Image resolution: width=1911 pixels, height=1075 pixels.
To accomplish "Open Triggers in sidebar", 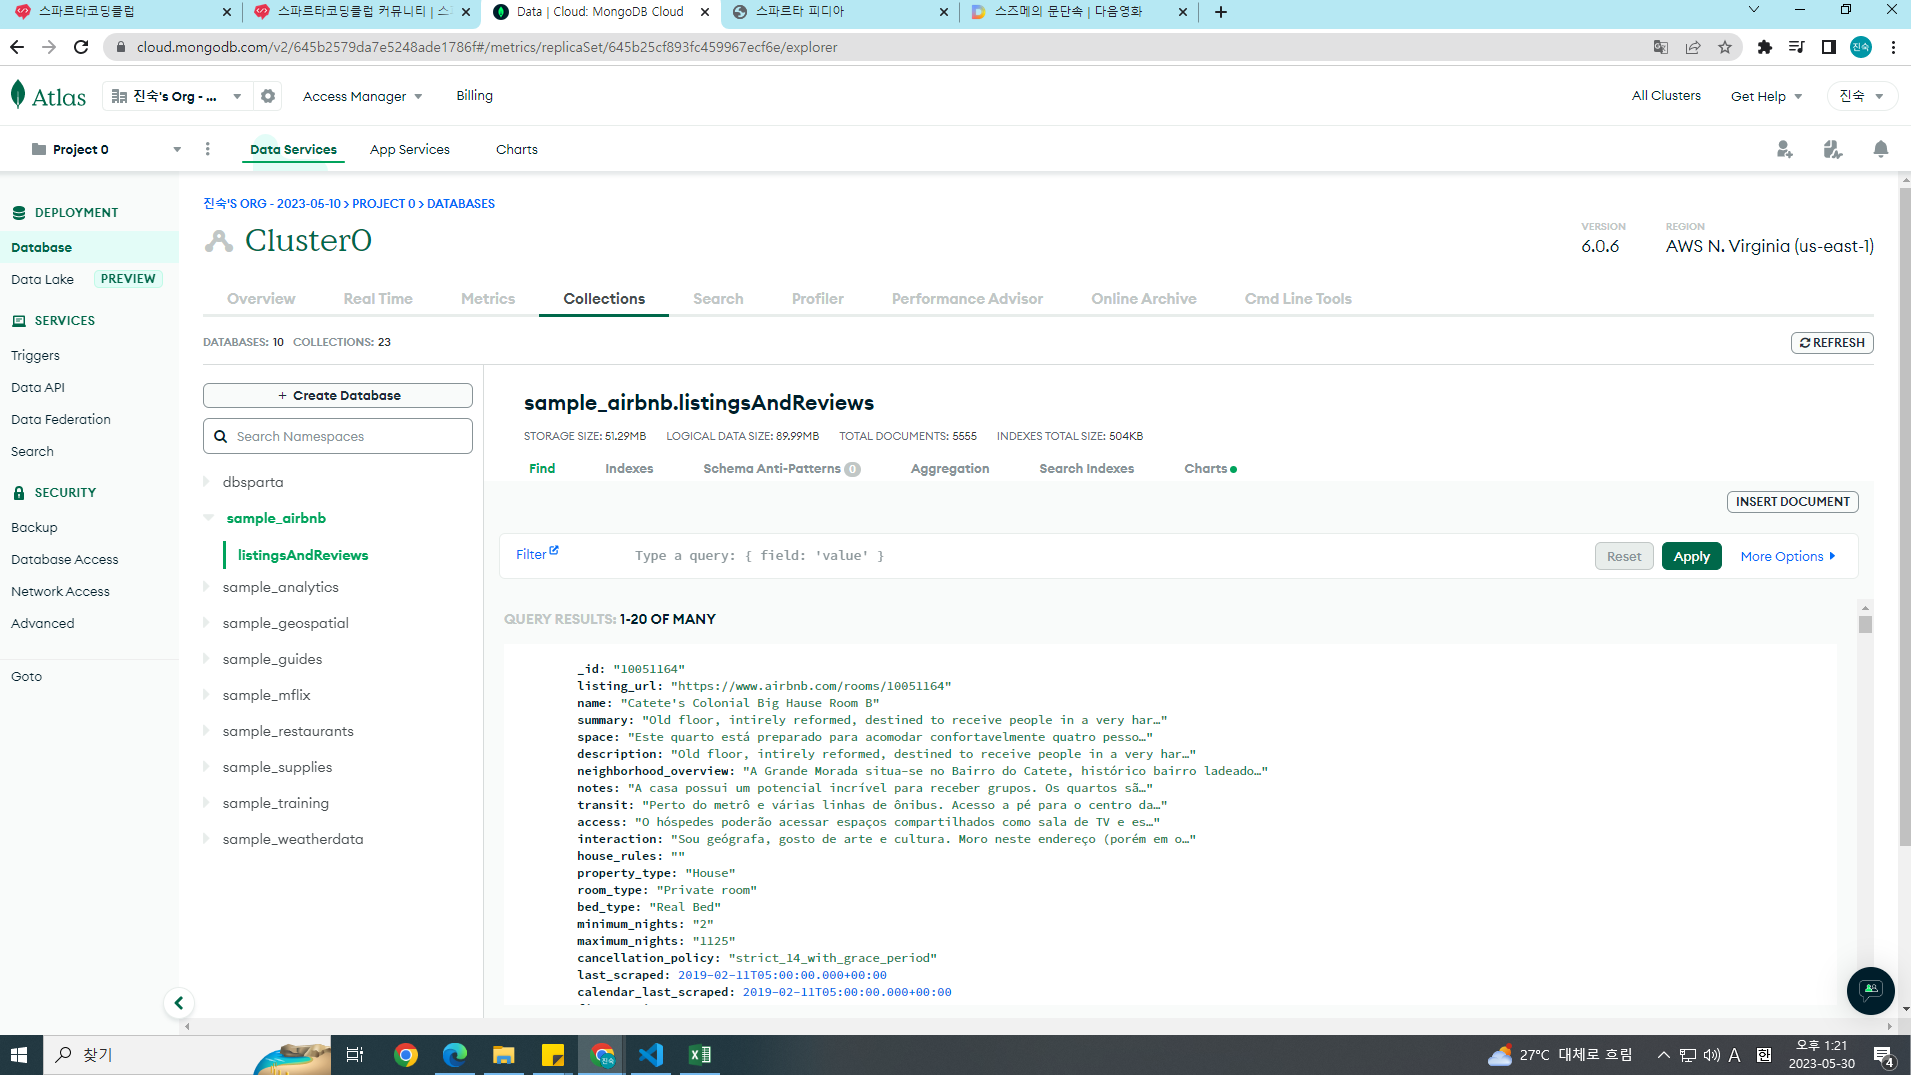I will pos(35,355).
